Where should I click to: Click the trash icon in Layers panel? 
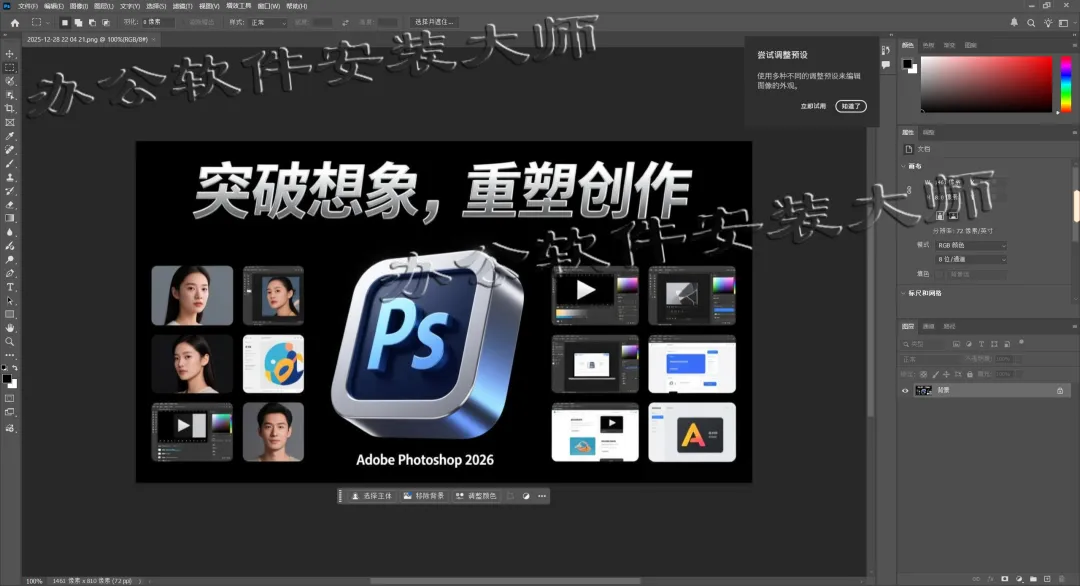pyautogui.click(x=1061, y=579)
